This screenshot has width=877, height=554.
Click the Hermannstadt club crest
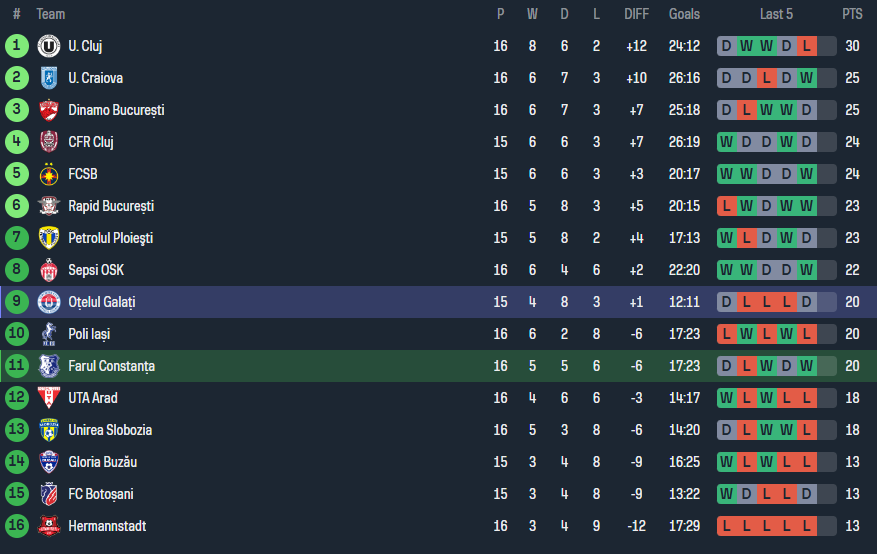48,526
